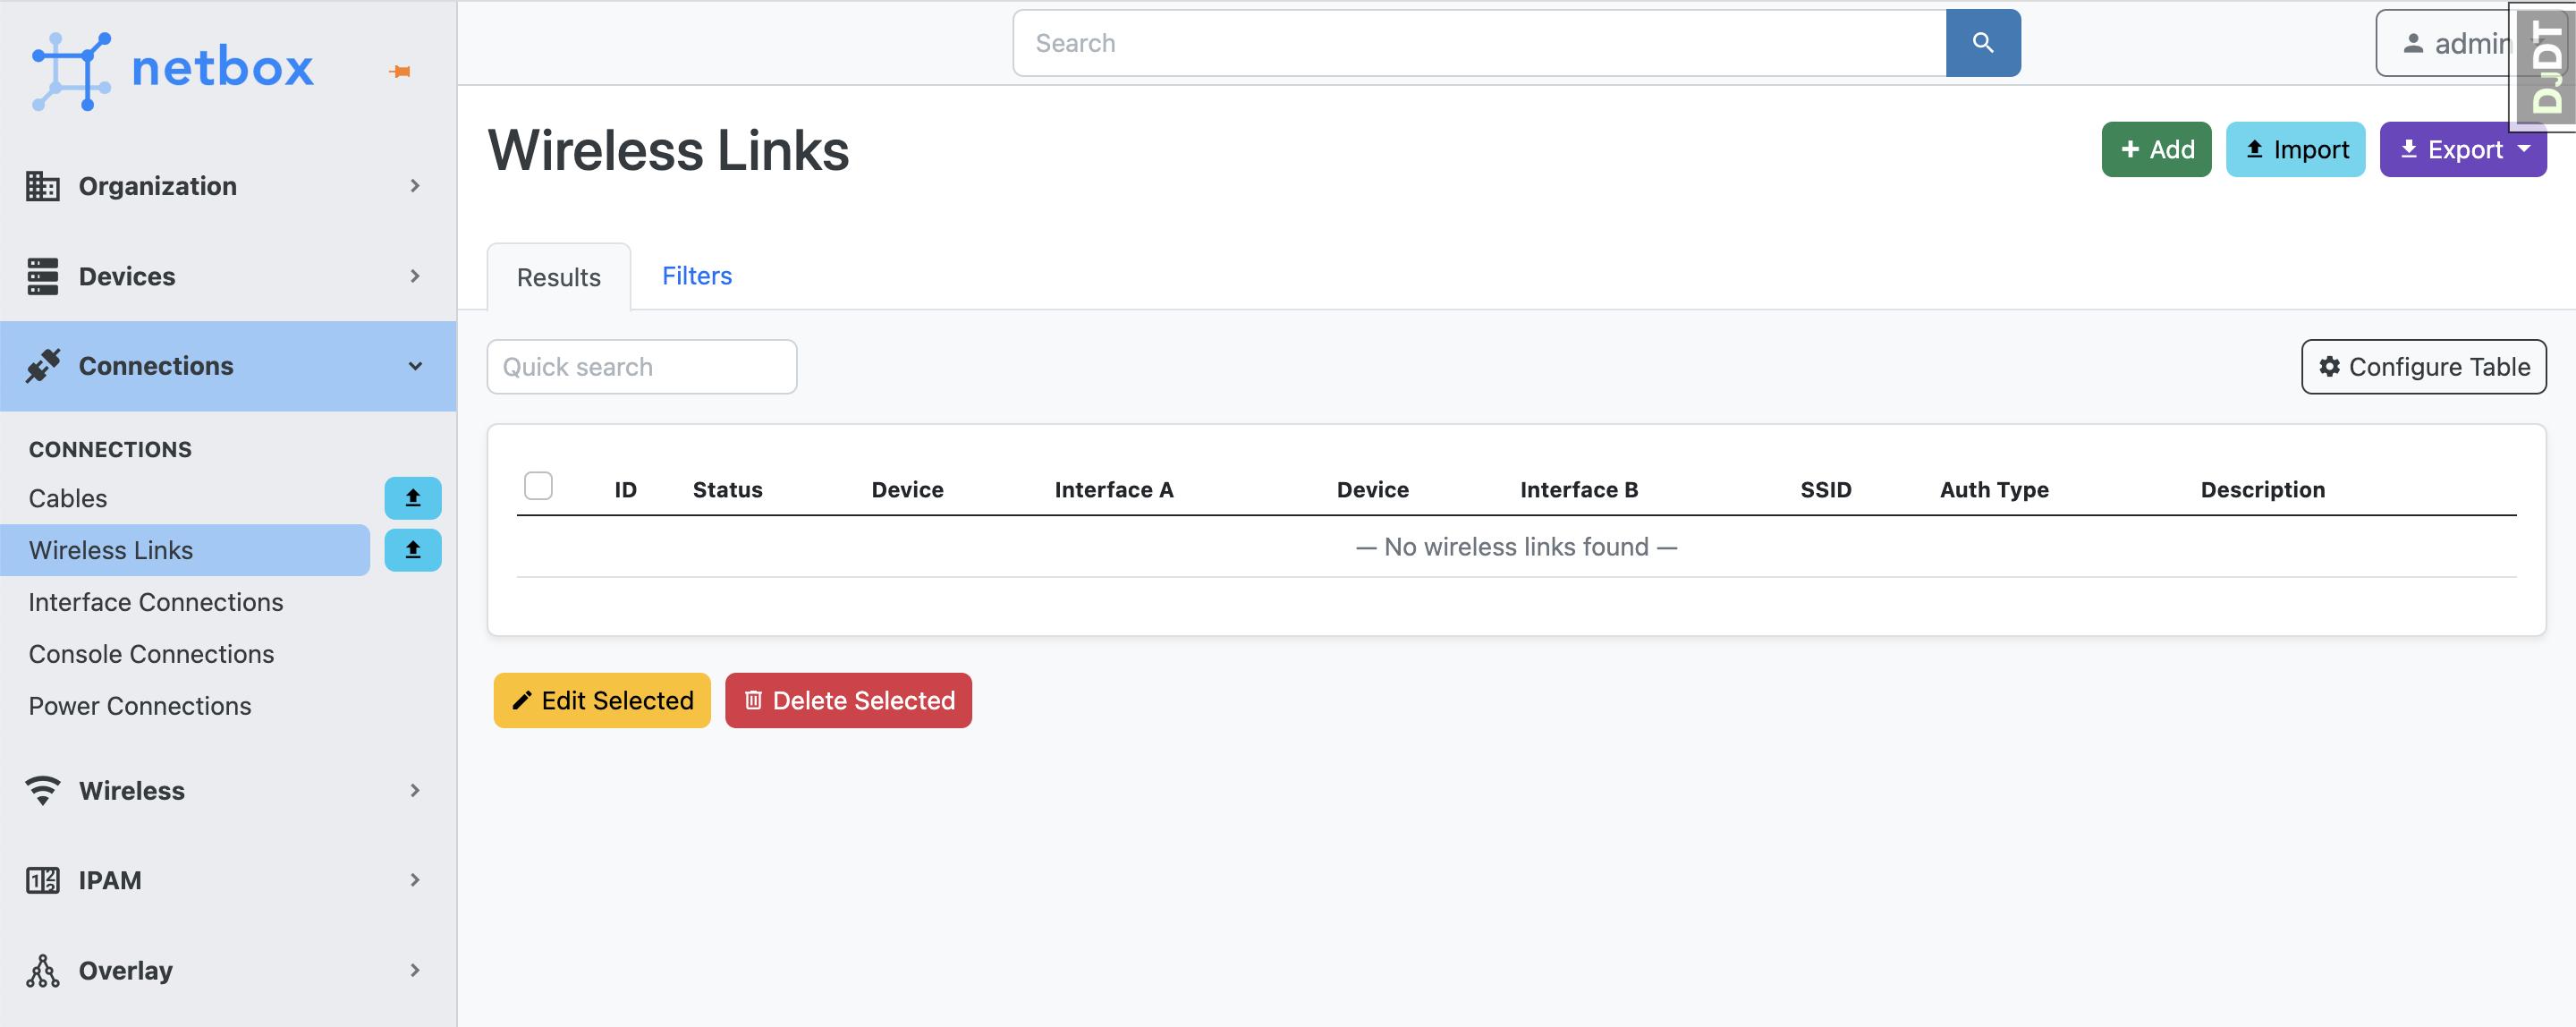Screen dimensions: 2576x1027
Task: Collapse the Connections section
Action: (415, 366)
